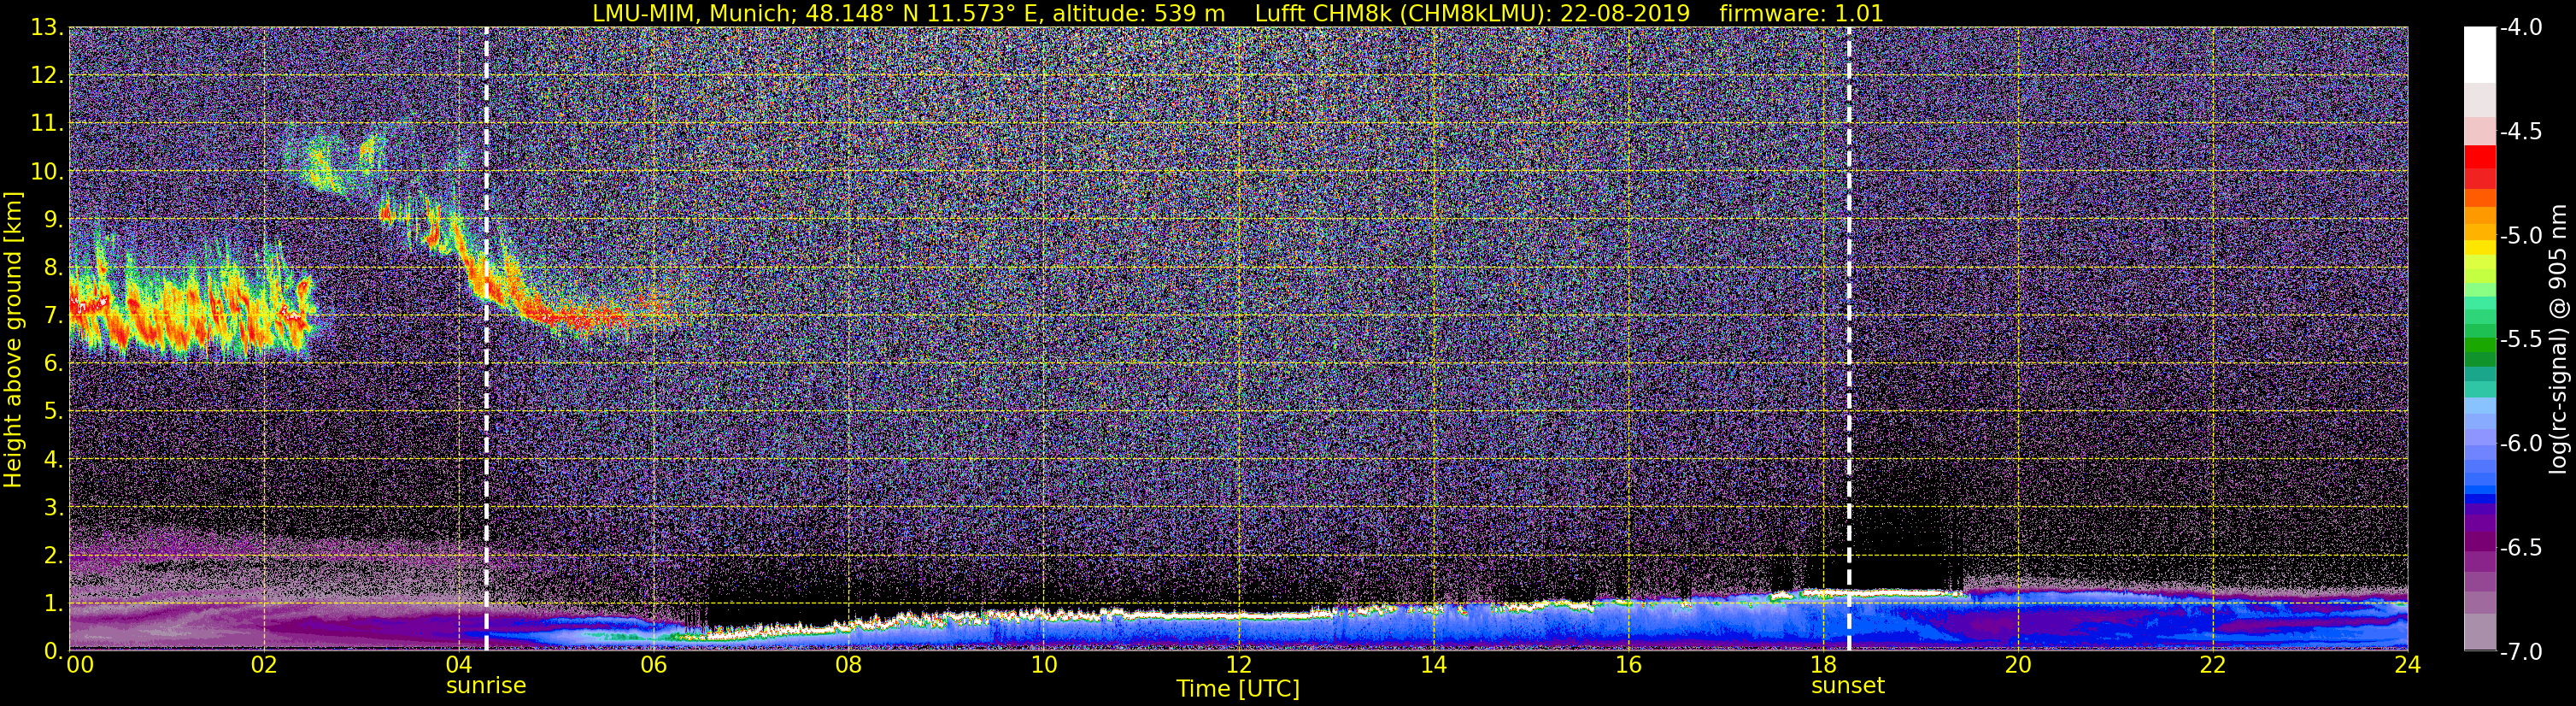Click the 10 km tick on the height axis
The width and height of the screenshot is (2576, 706).
click(x=47, y=172)
